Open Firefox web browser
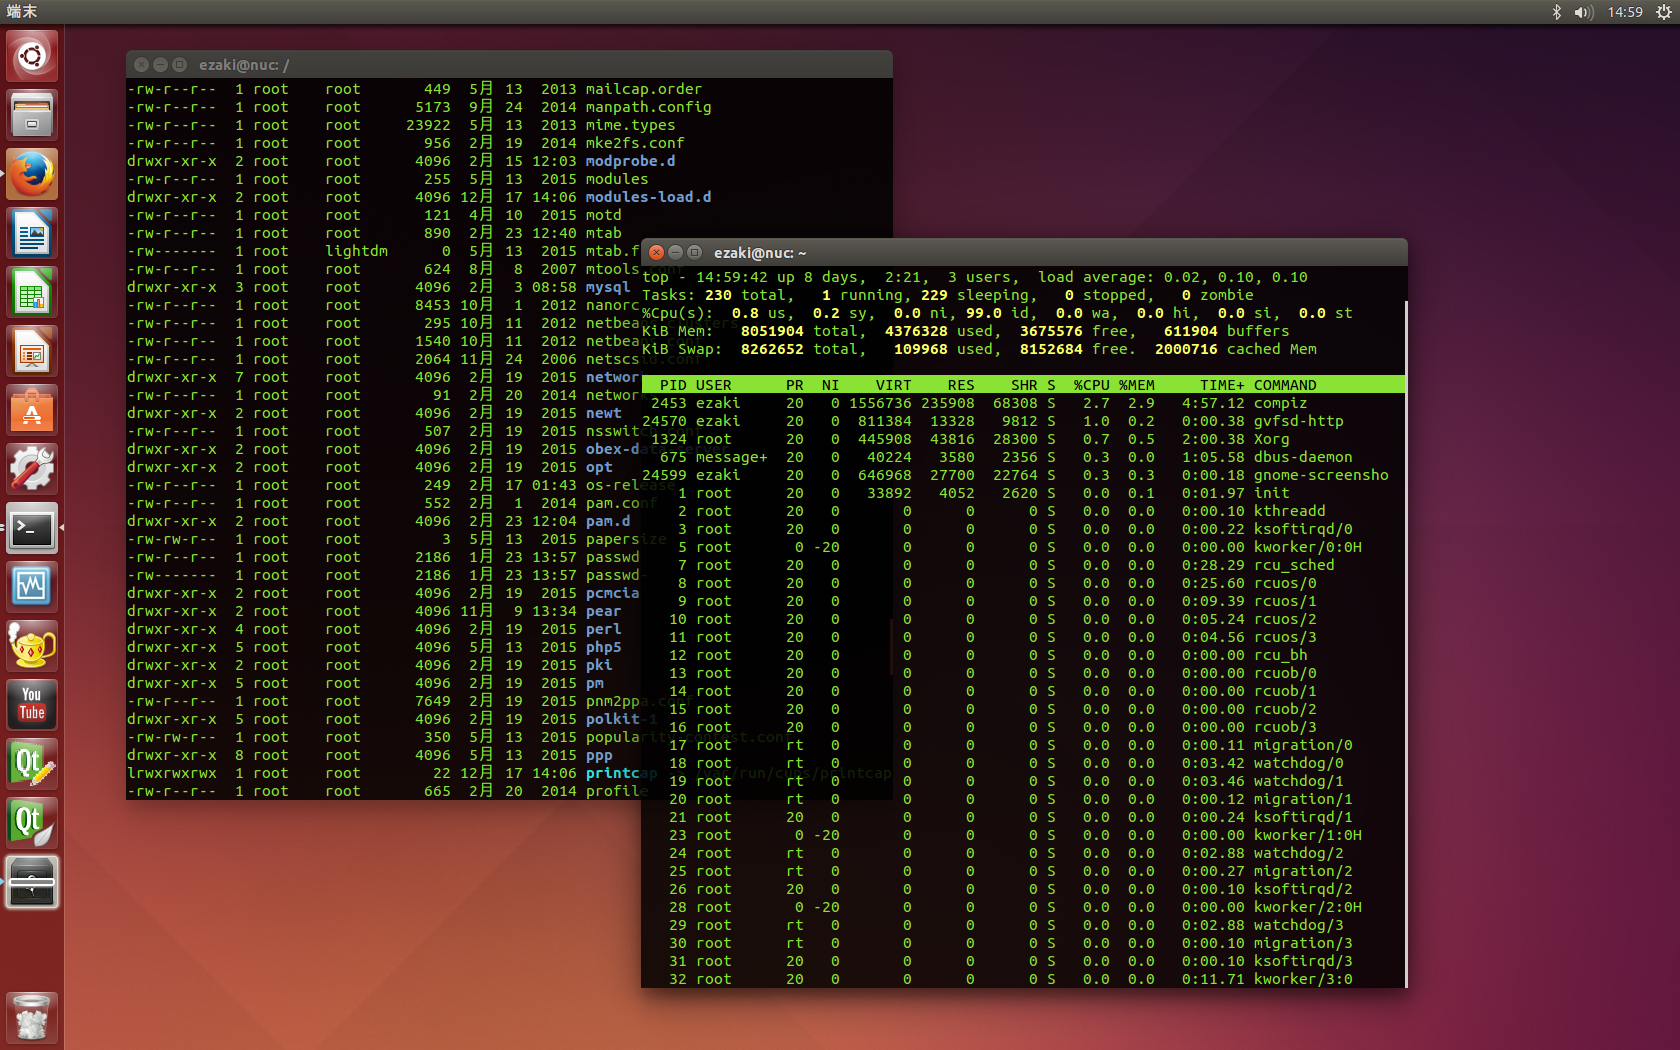1680x1050 pixels. pyautogui.click(x=32, y=175)
